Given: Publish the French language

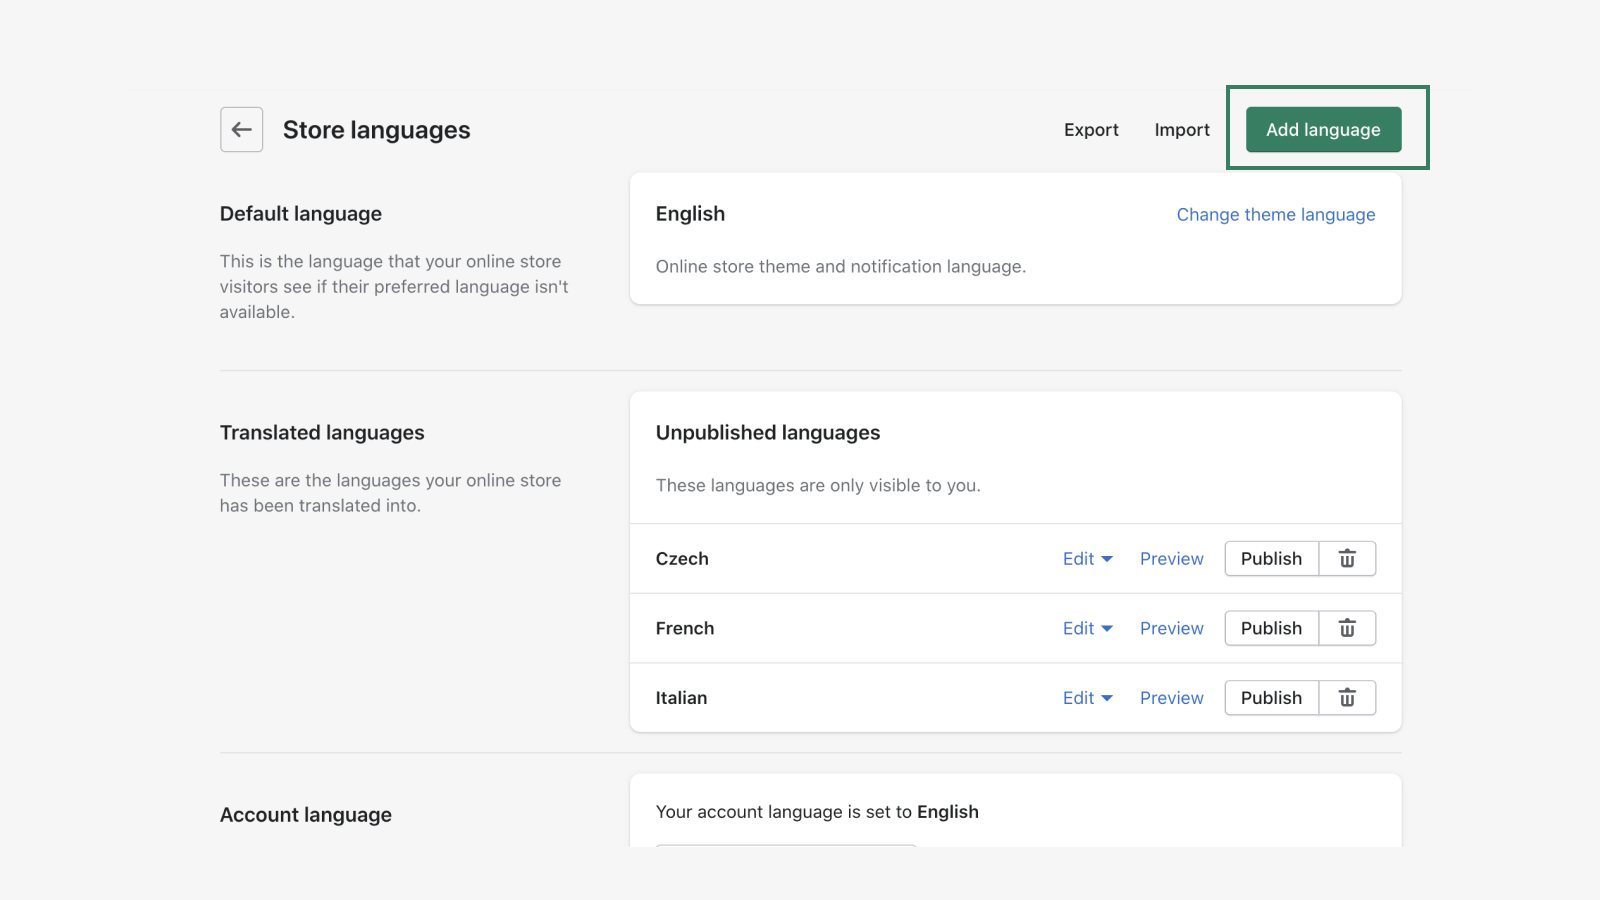Looking at the screenshot, I should [1272, 628].
